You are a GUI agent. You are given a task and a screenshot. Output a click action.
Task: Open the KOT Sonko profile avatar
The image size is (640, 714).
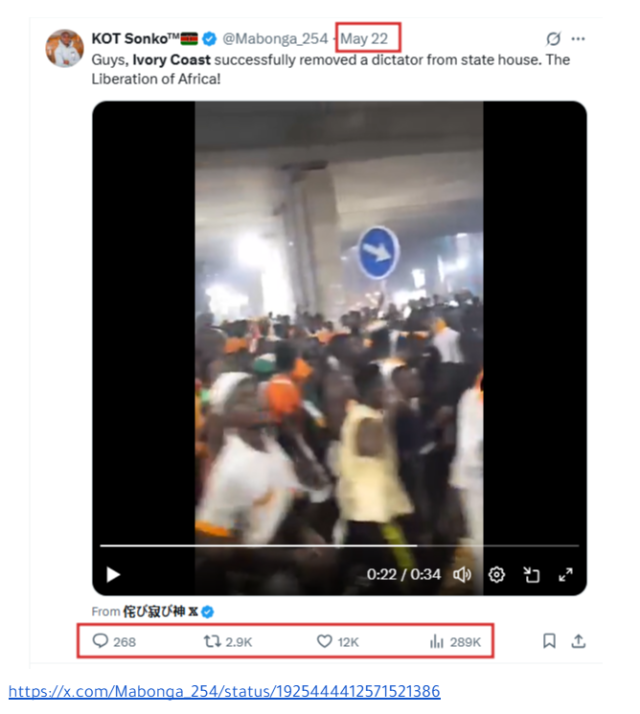click(x=64, y=48)
